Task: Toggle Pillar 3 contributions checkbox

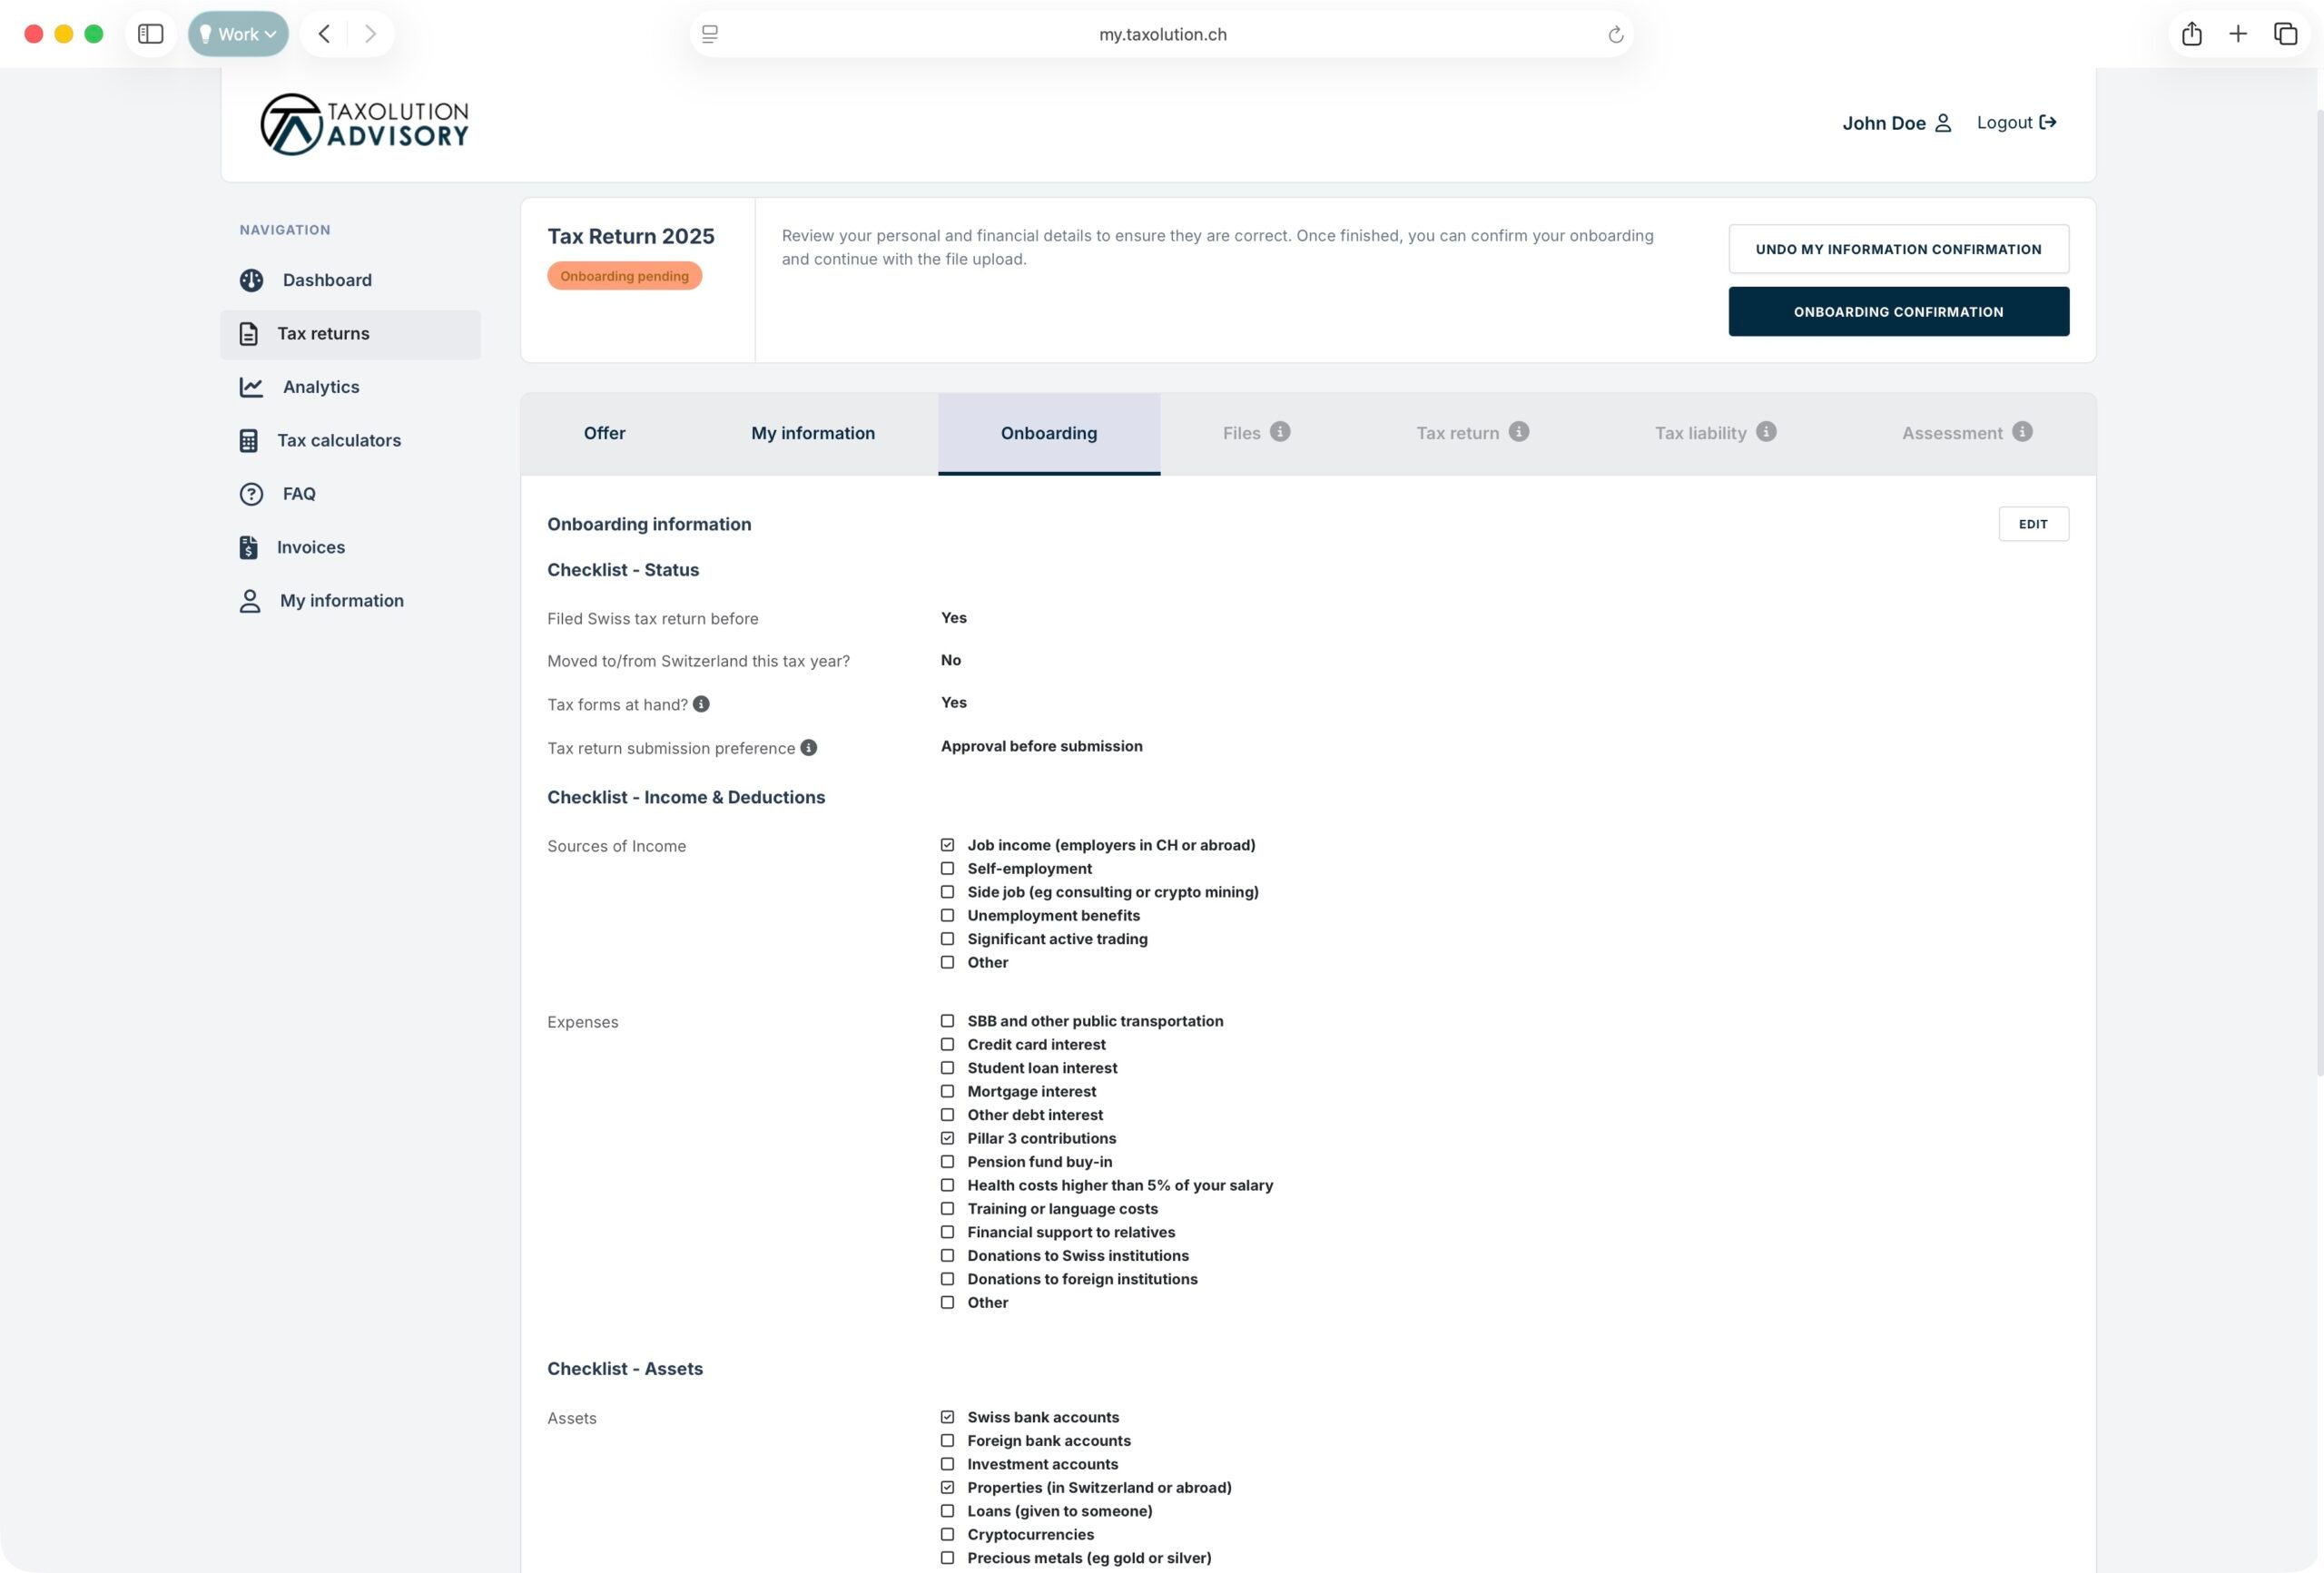Action: pos(947,1138)
